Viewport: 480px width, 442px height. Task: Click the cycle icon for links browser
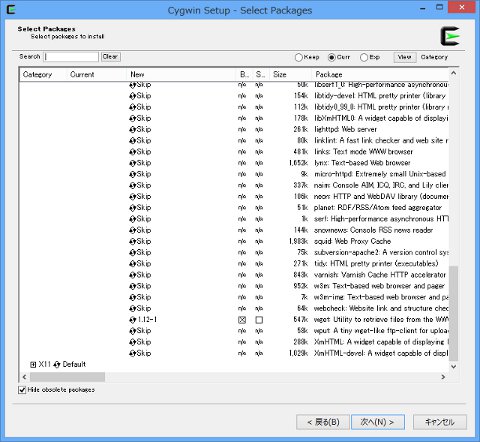pyautogui.click(x=133, y=152)
